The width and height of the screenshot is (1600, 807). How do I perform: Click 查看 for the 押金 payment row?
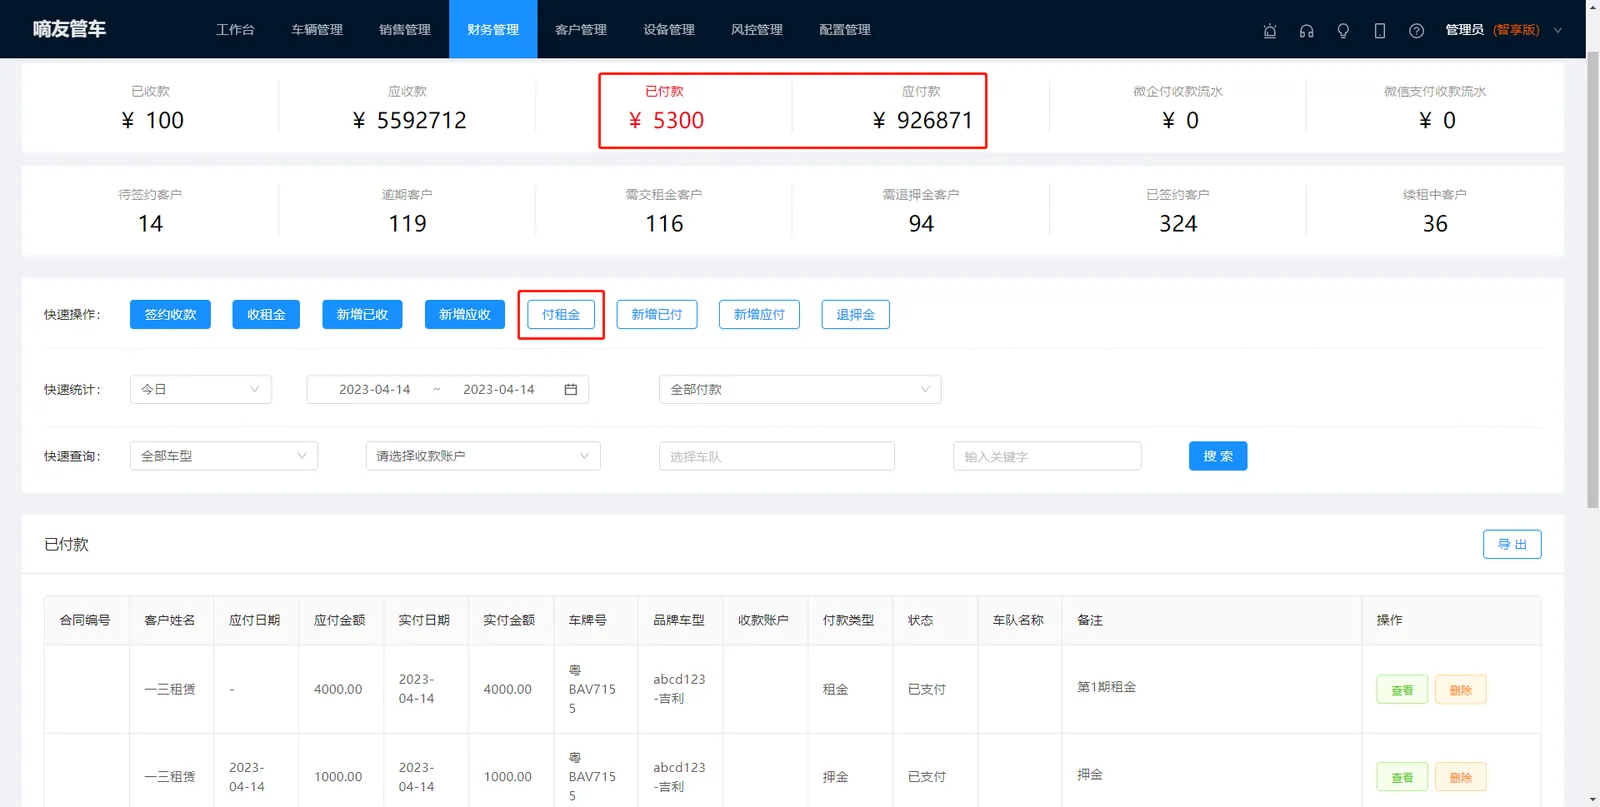pos(1402,777)
